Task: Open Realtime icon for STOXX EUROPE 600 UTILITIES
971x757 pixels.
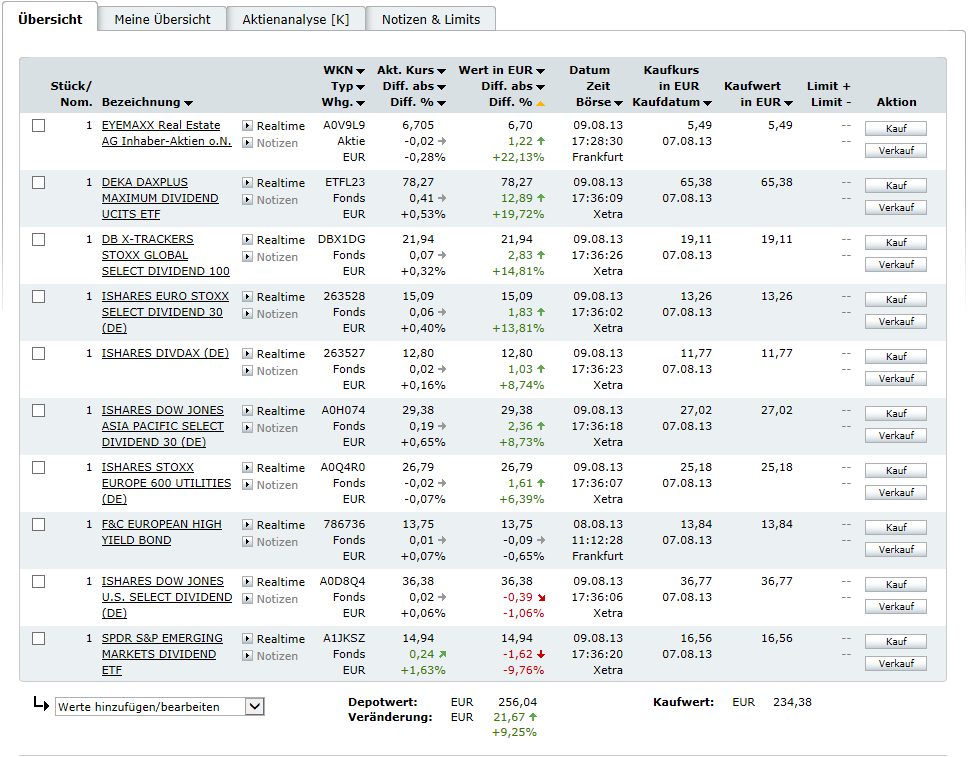Action: [247, 468]
